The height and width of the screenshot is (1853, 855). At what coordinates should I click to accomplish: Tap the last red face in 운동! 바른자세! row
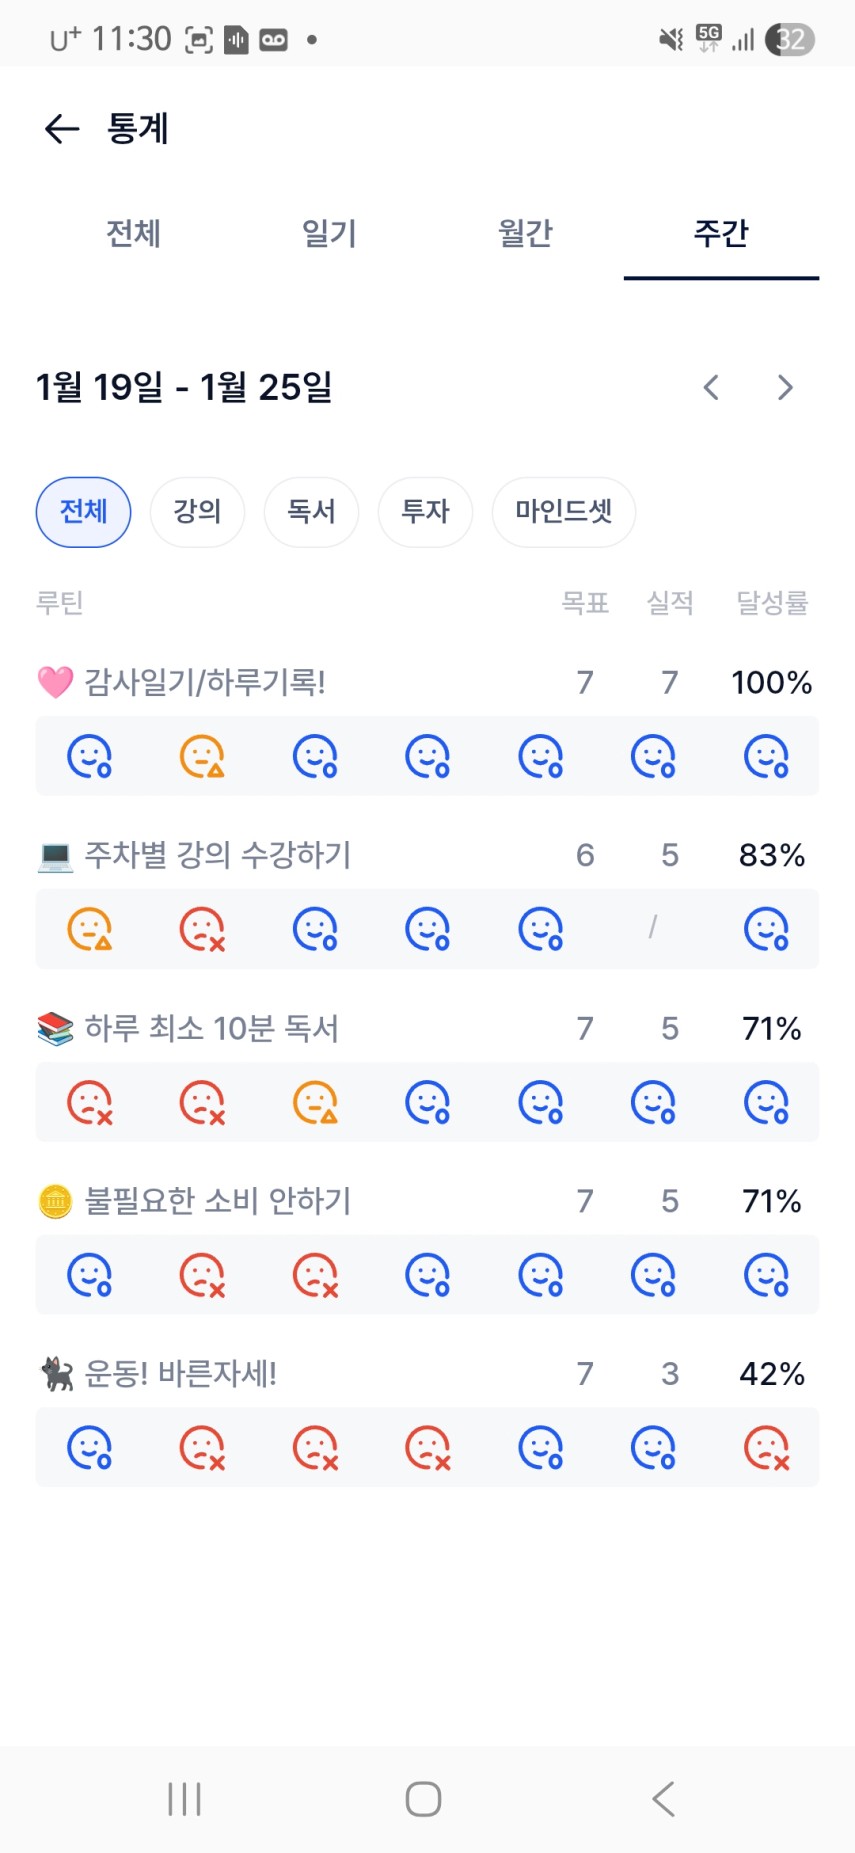(x=767, y=1447)
